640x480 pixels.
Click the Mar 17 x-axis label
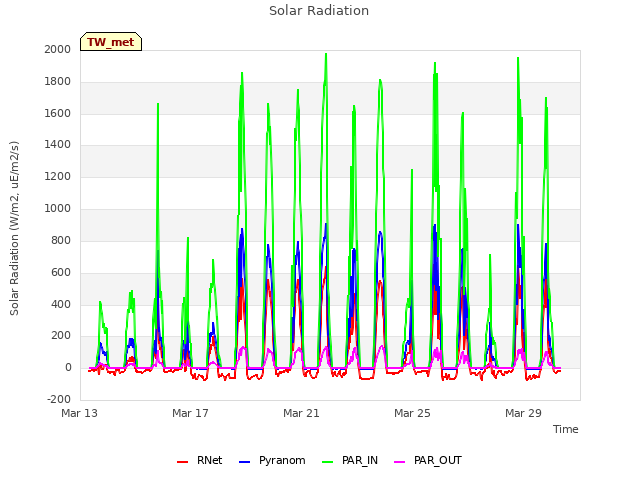[190, 413]
